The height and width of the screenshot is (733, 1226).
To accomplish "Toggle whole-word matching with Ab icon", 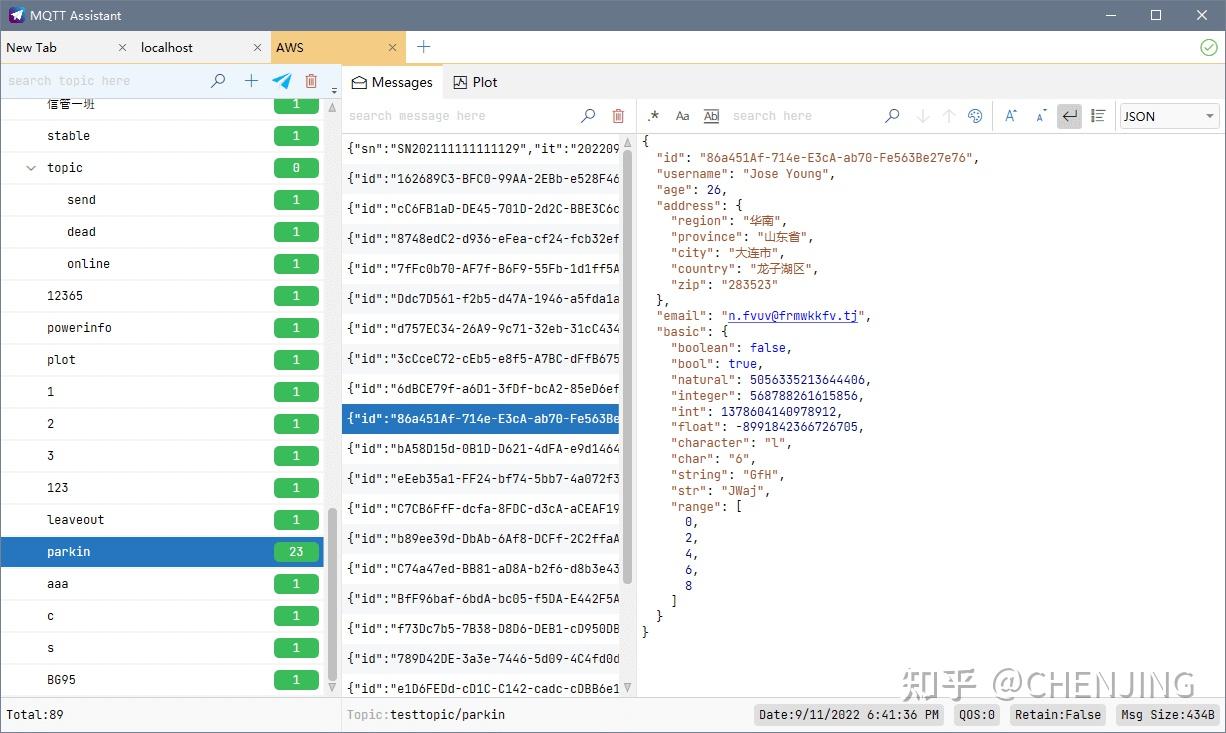I will (711, 116).
